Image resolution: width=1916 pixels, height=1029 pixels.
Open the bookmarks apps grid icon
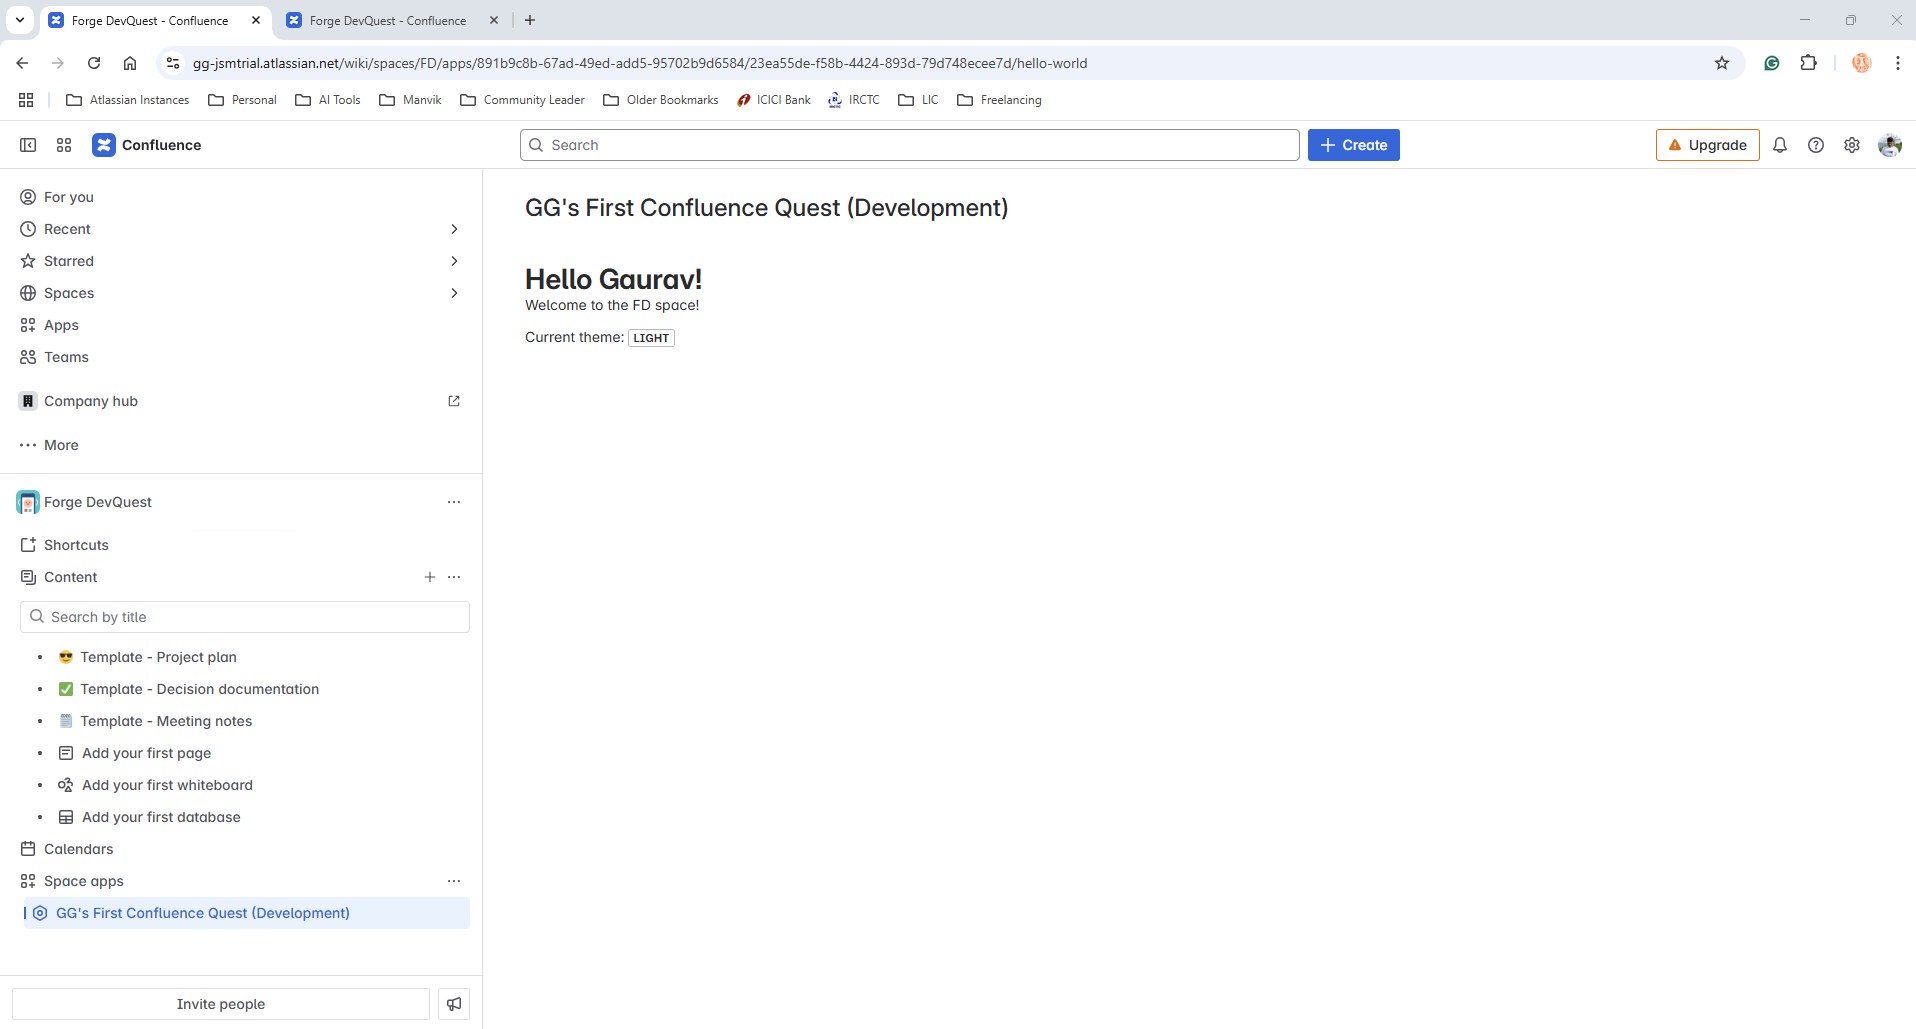[26, 100]
